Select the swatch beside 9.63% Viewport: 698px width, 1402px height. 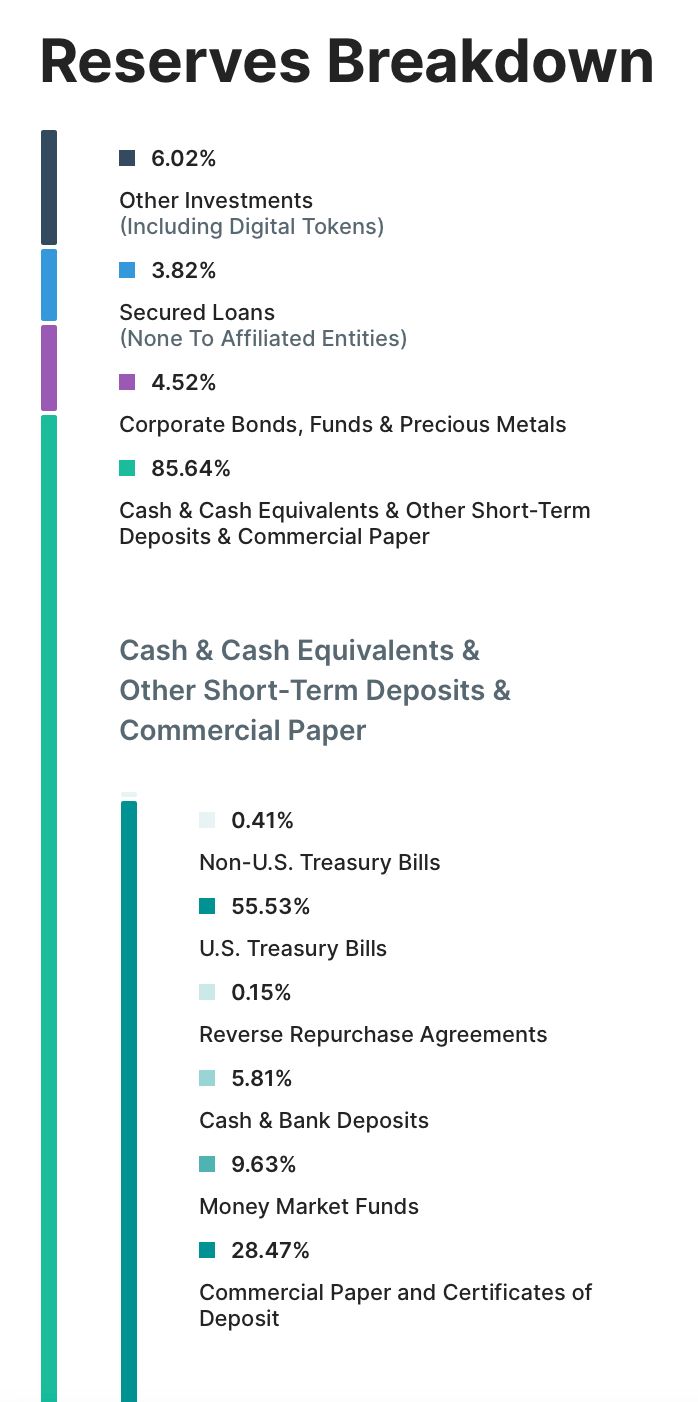[x=207, y=1164]
